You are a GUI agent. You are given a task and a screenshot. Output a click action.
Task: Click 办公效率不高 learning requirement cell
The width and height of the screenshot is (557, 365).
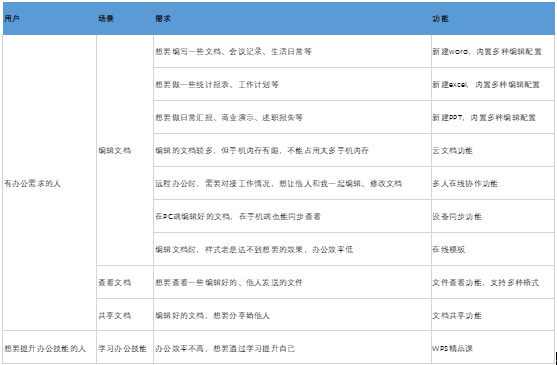292,348
